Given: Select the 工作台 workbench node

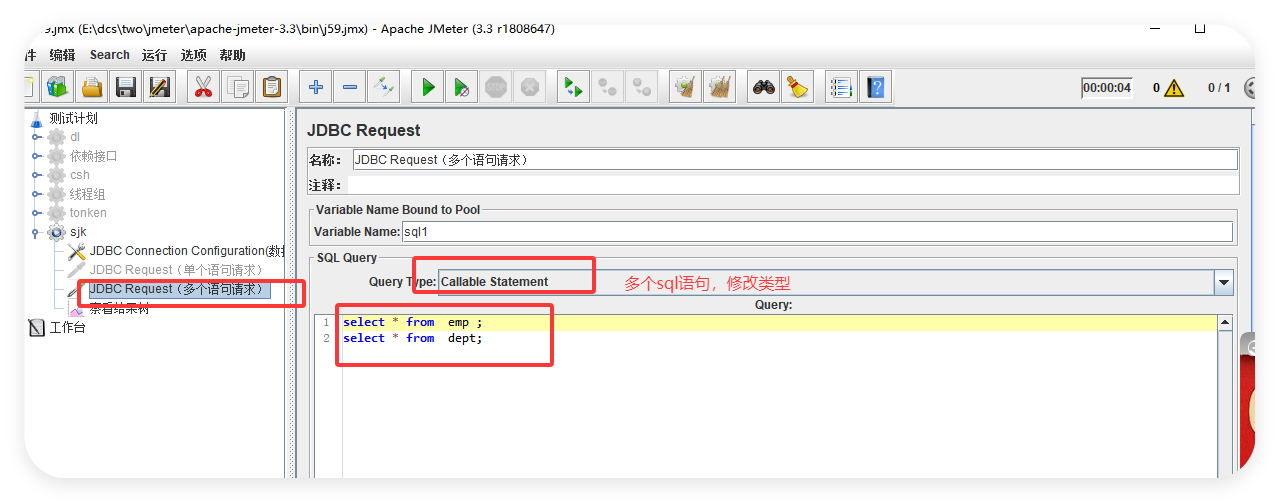Looking at the screenshot, I should coord(67,327).
